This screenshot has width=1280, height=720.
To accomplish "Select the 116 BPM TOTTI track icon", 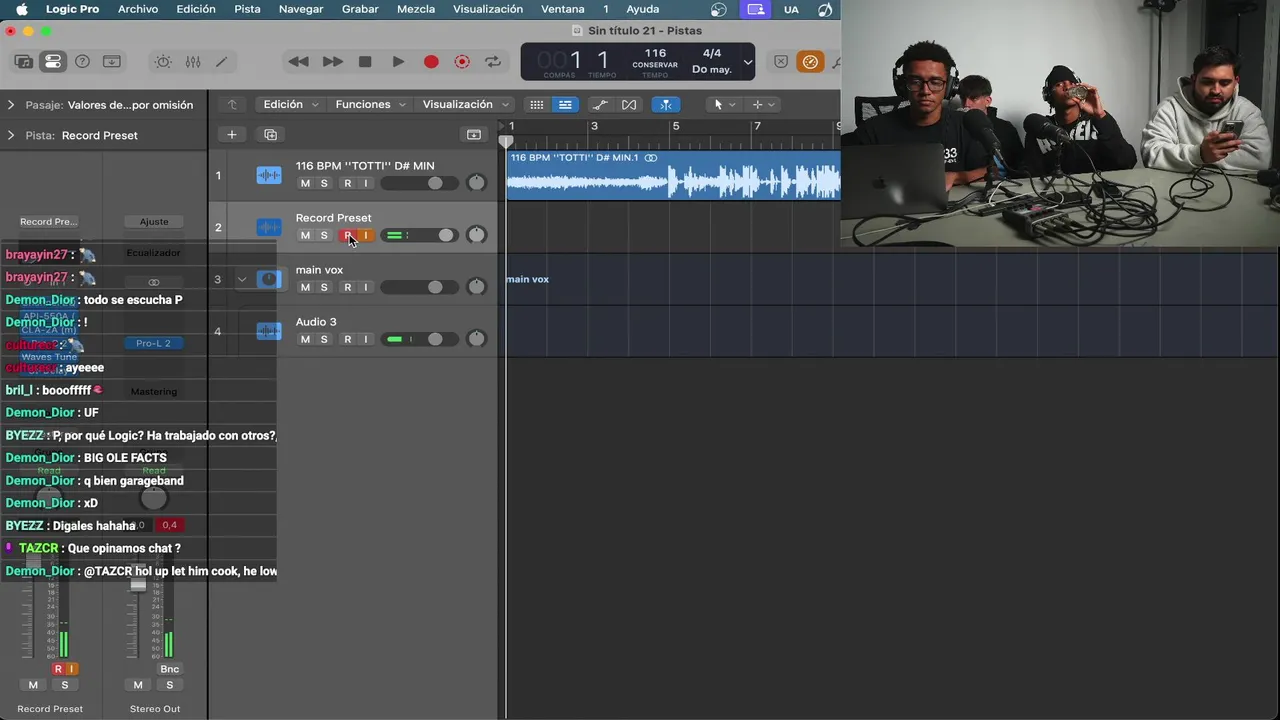I will [x=268, y=175].
